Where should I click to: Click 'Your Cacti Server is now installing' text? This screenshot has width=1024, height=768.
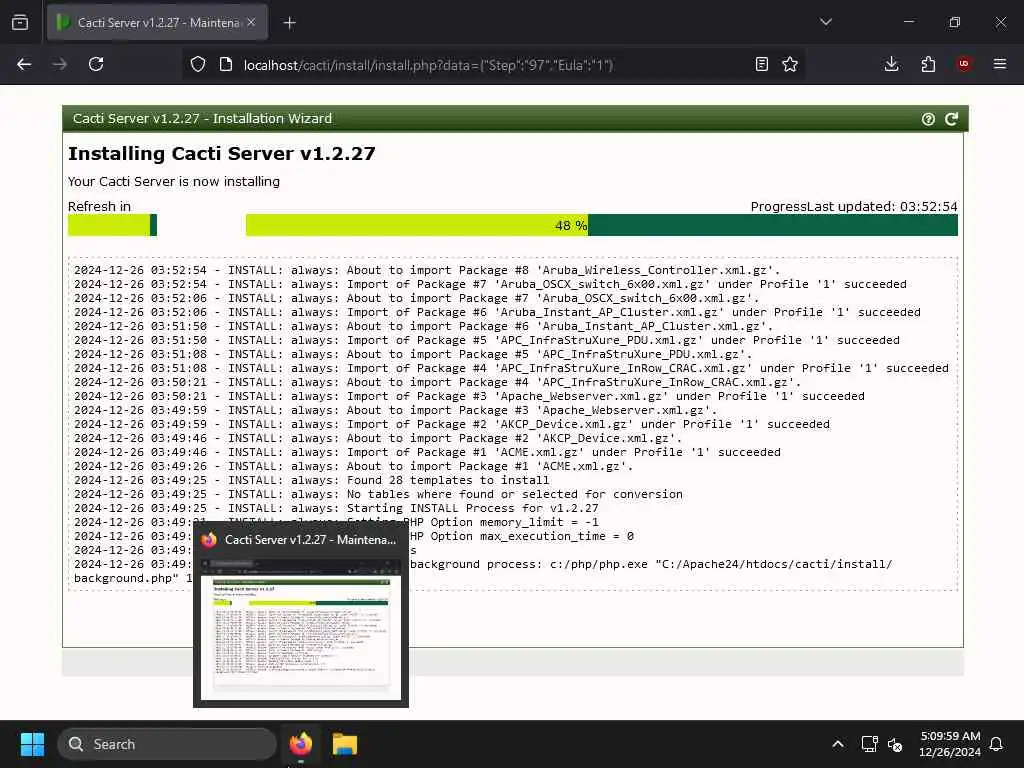point(174,182)
